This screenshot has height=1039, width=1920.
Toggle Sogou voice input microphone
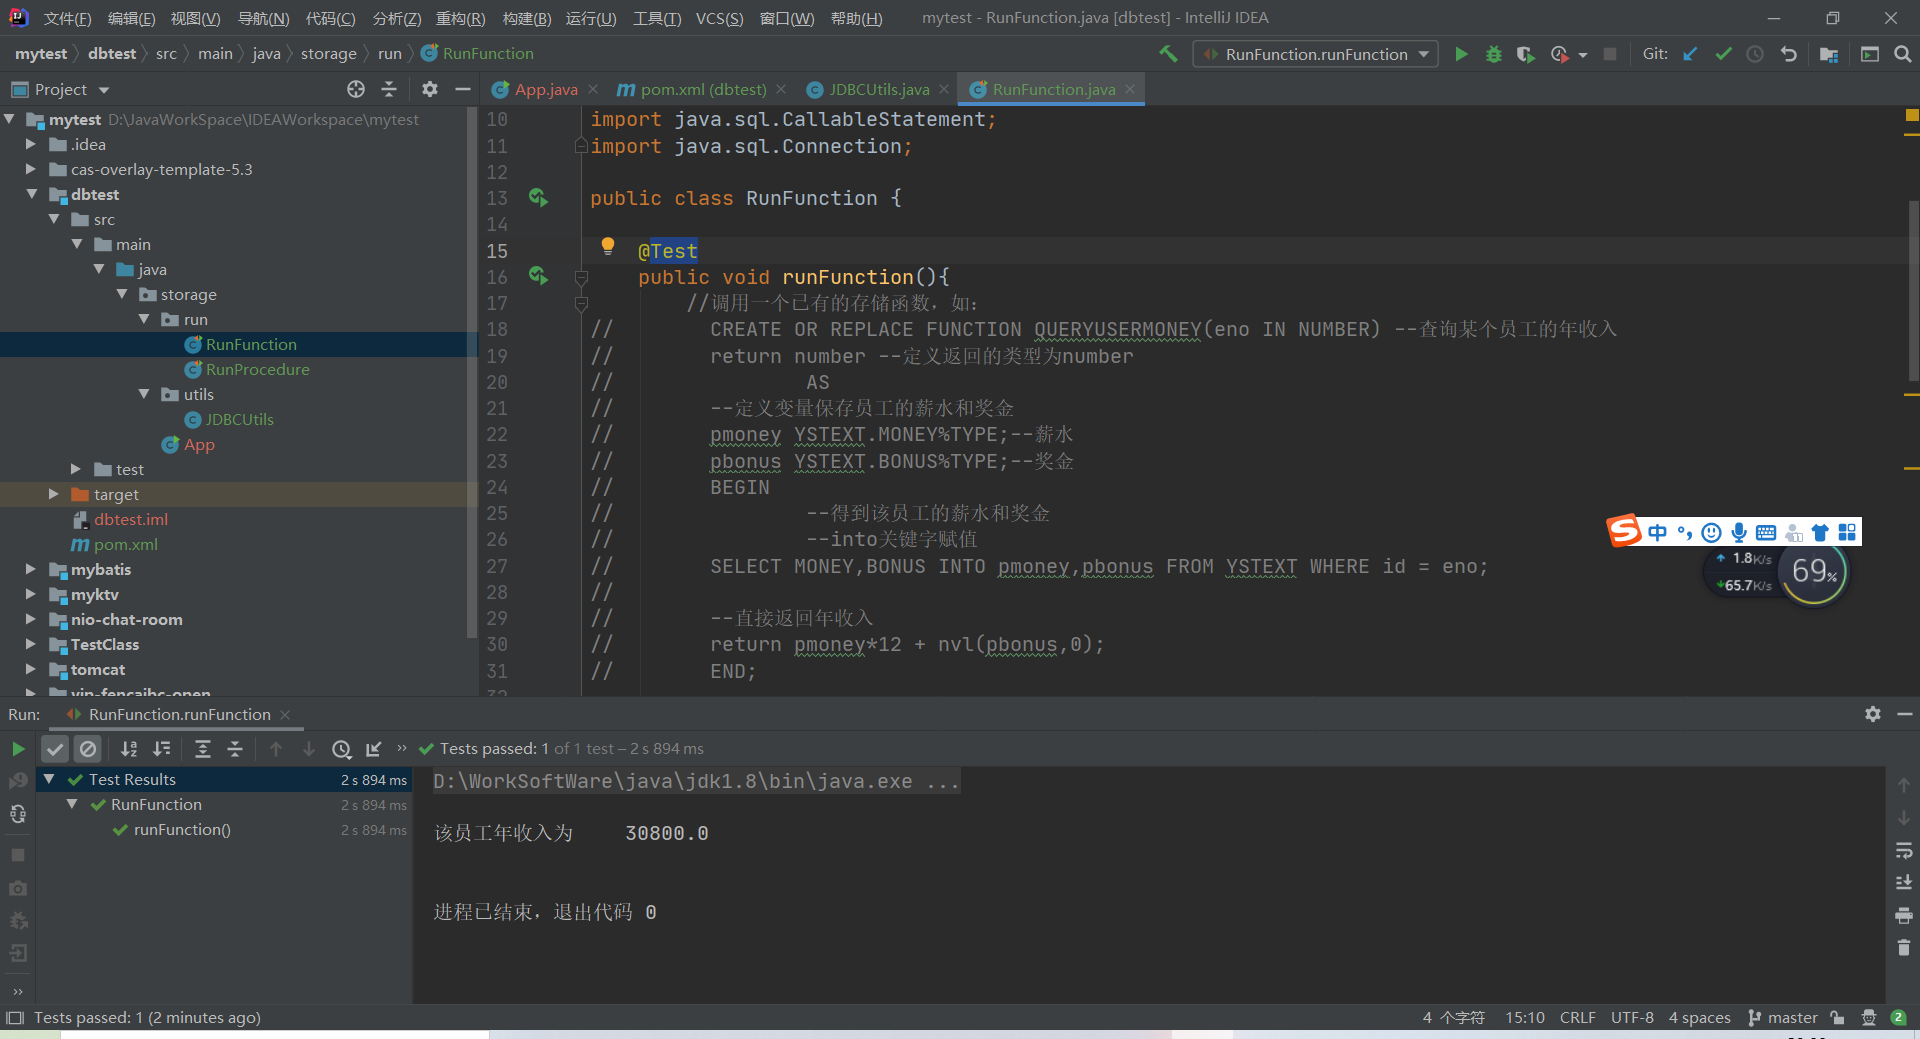1739,532
